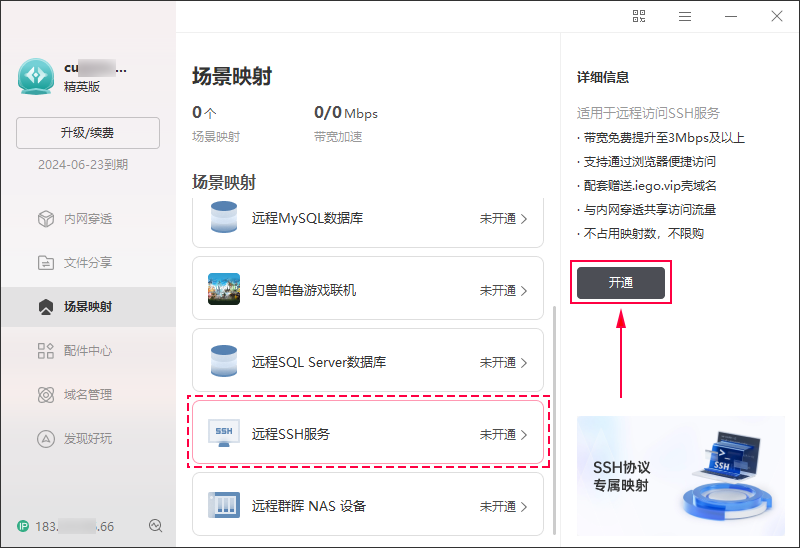Expand the 远程MySQL数据库 chevron arrow

pos(524,218)
